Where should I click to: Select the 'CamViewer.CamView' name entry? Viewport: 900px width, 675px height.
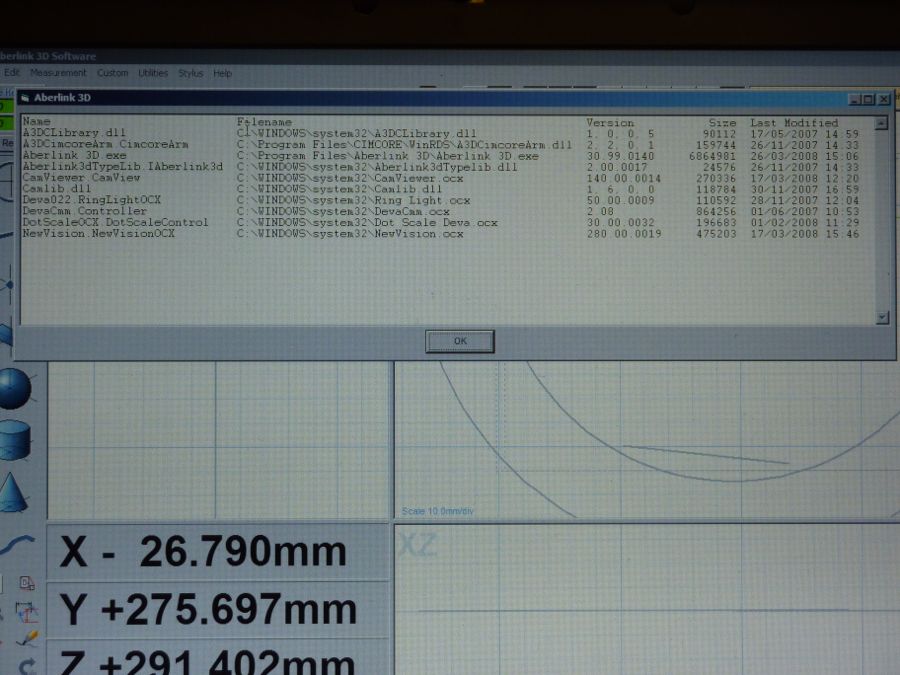coord(81,177)
